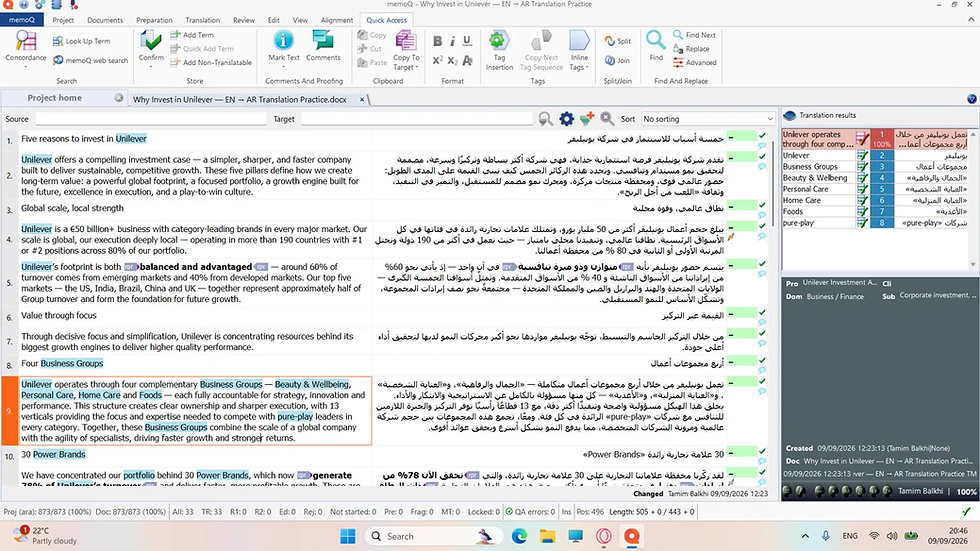Close the Why Invest in Unilever document tab

(x=361, y=99)
